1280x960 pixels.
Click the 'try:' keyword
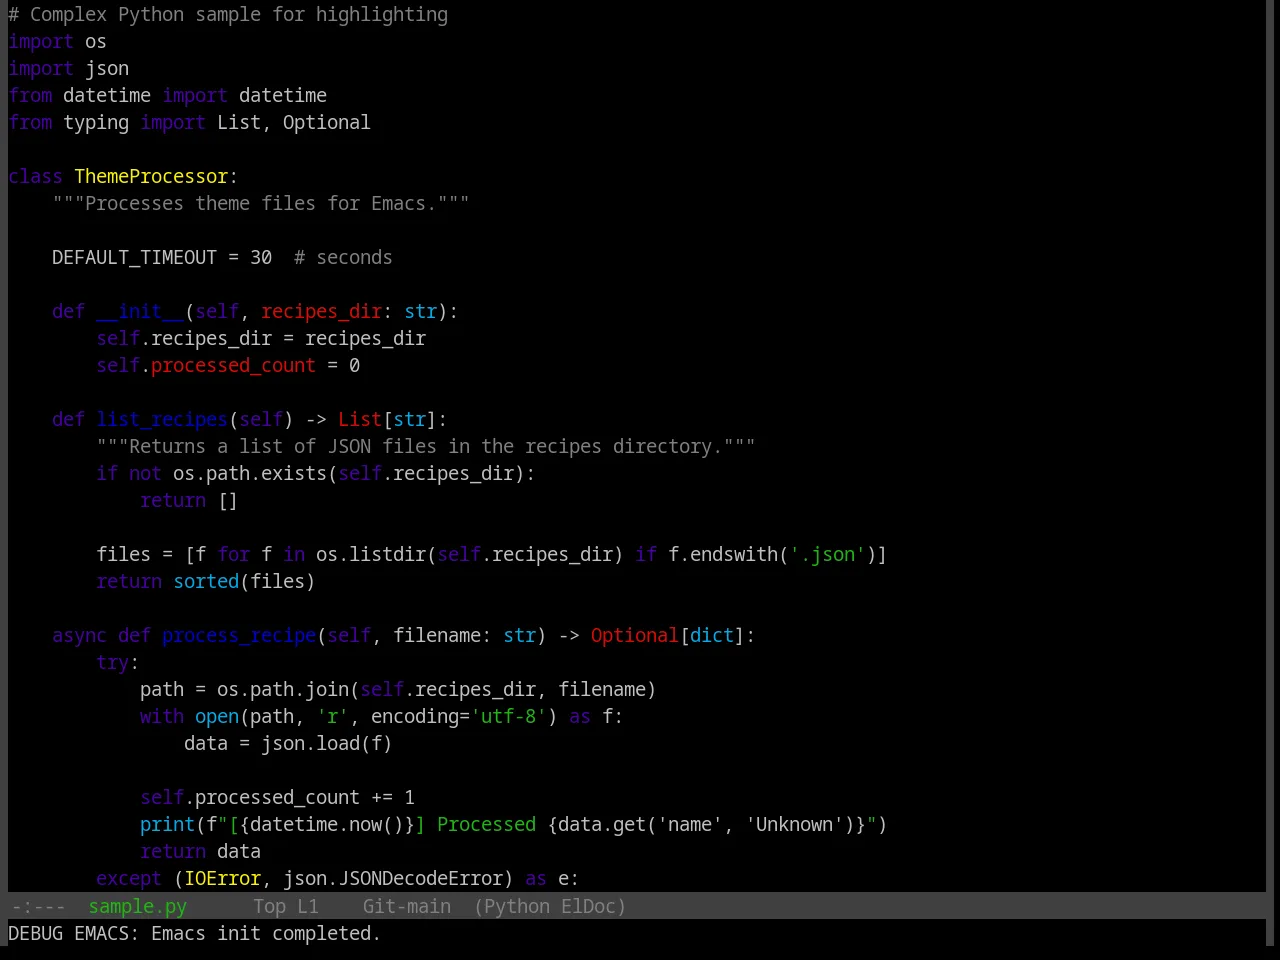pos(112,663)
